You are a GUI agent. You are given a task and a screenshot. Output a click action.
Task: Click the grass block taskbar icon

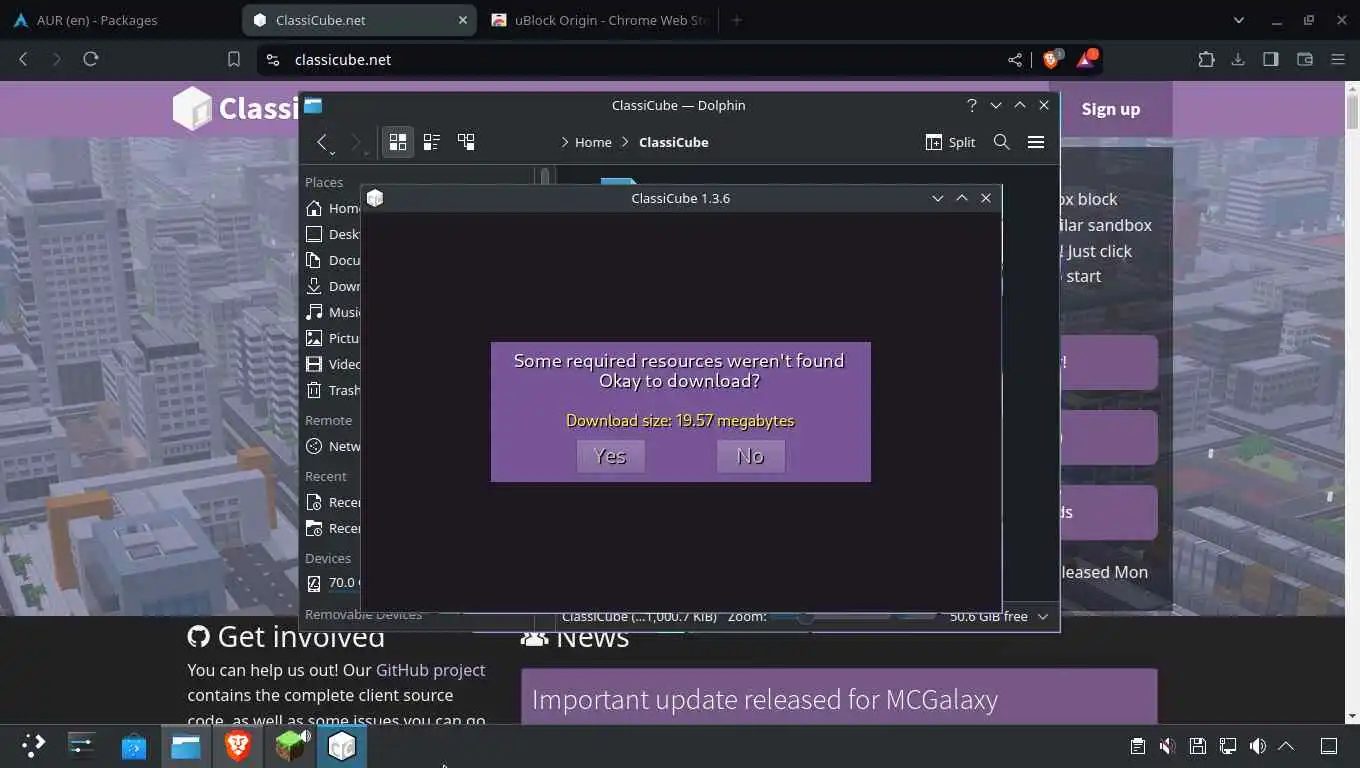[x=290, y=745]
